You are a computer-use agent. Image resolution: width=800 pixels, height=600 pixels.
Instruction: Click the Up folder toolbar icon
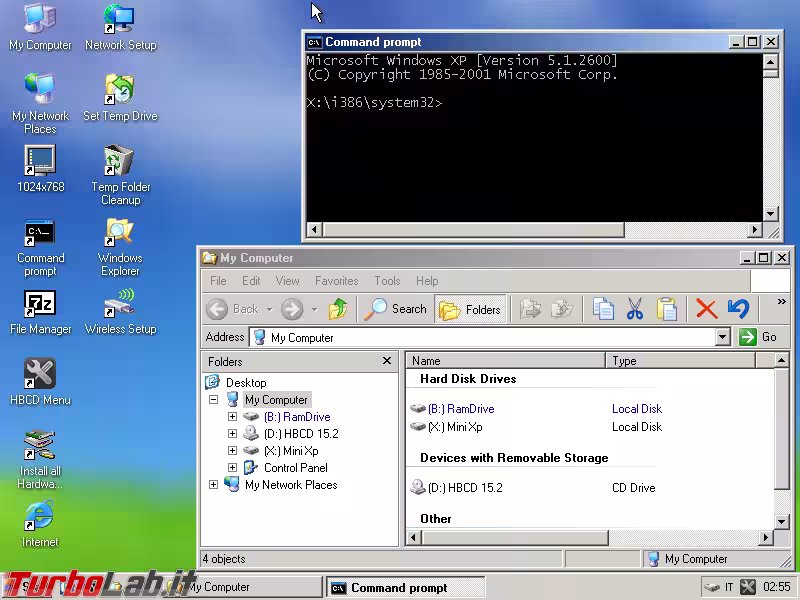tap(339, 309)
